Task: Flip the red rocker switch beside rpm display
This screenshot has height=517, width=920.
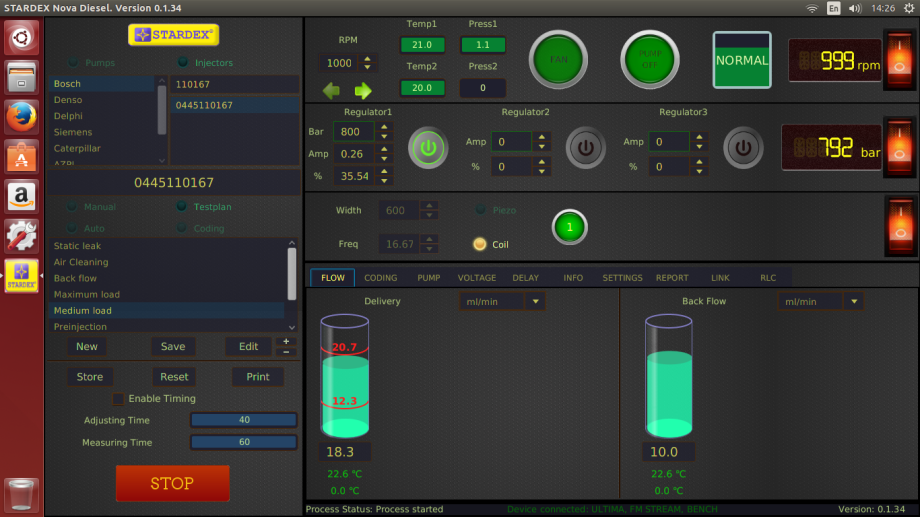Action: click(x=899, y=61)
